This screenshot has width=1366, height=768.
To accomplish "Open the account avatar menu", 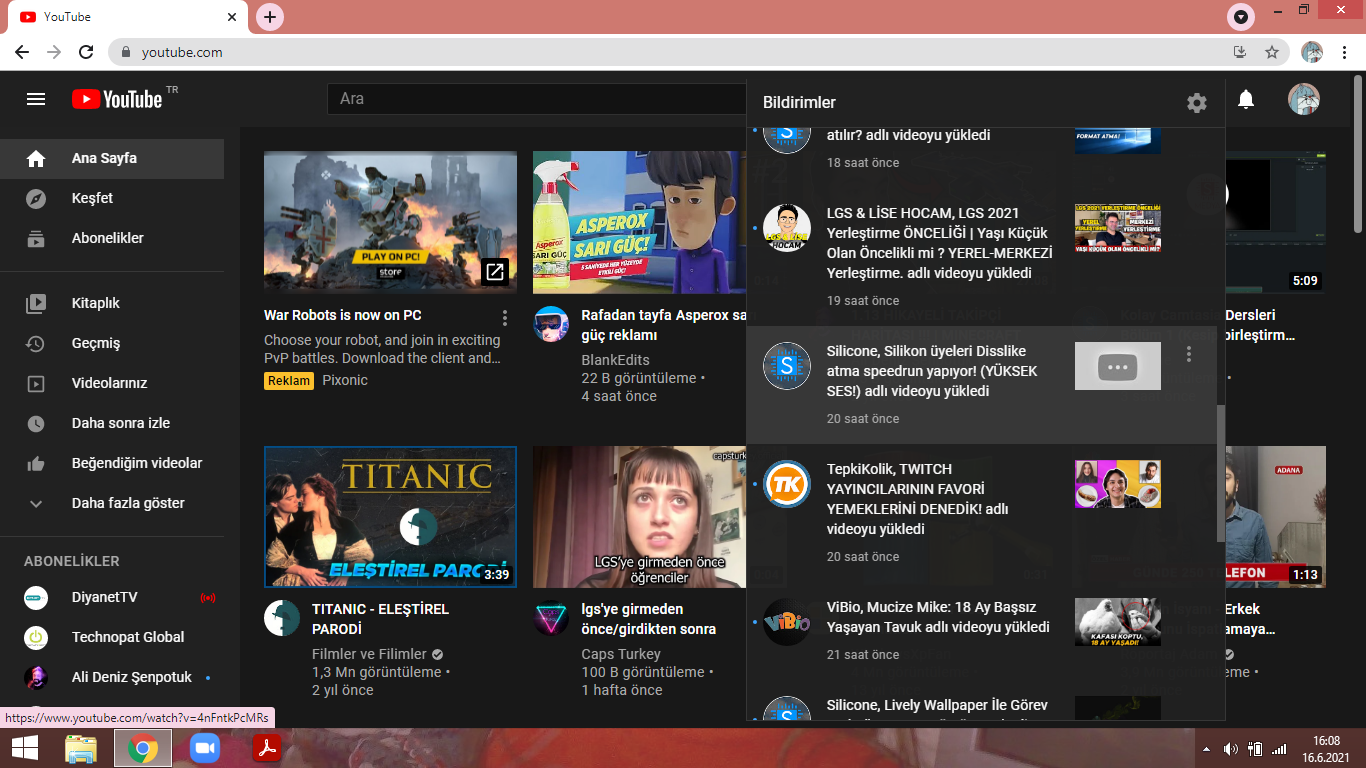I will (x=1304, y=99).
